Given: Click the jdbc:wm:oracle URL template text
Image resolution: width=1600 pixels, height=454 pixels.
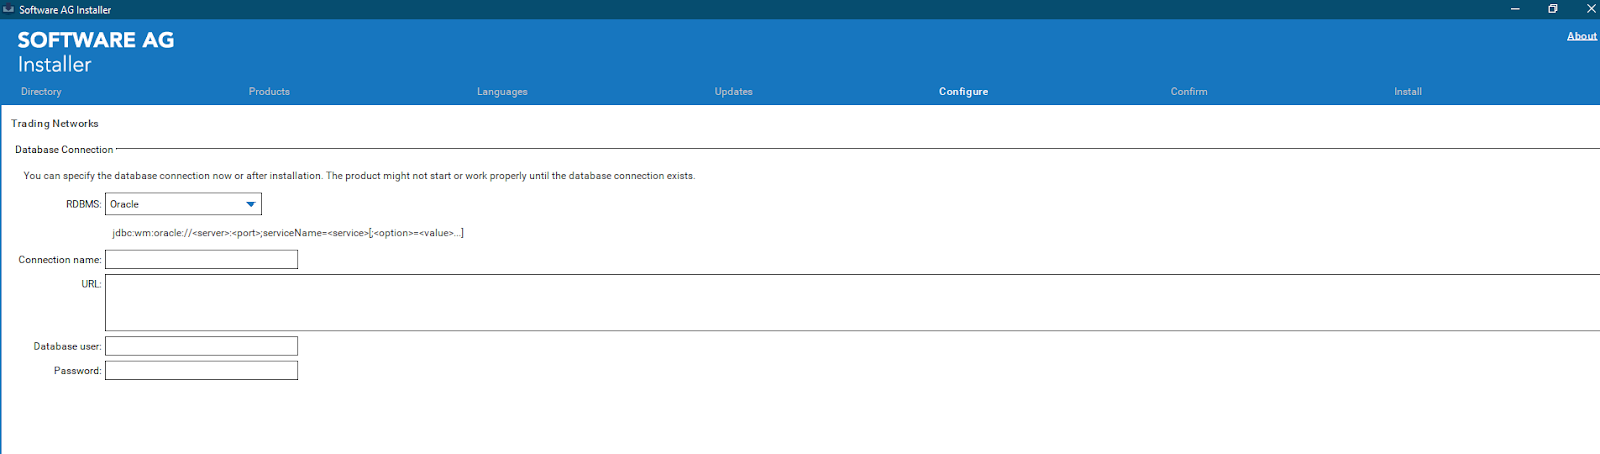Looking at the screenshot, I should (x=288, y=233).
